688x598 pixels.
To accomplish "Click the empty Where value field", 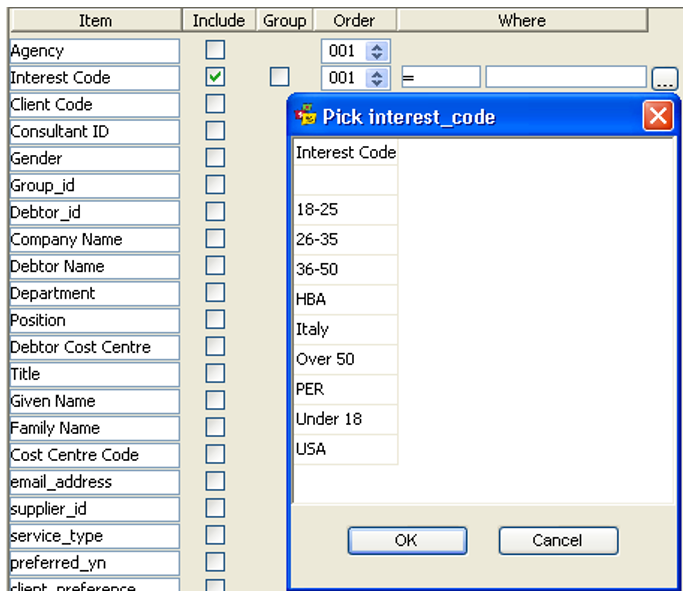I will [566, 78].
